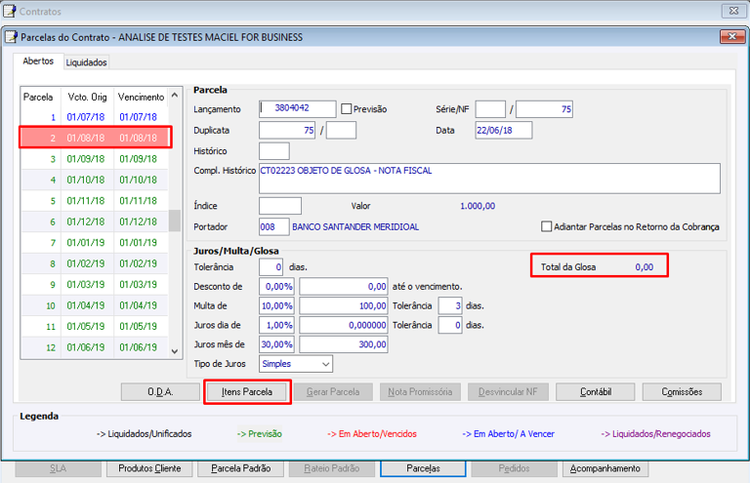750x483 pixels.
Task: Select parcela 9 row 01/03/19
Action: pos(95,285)
